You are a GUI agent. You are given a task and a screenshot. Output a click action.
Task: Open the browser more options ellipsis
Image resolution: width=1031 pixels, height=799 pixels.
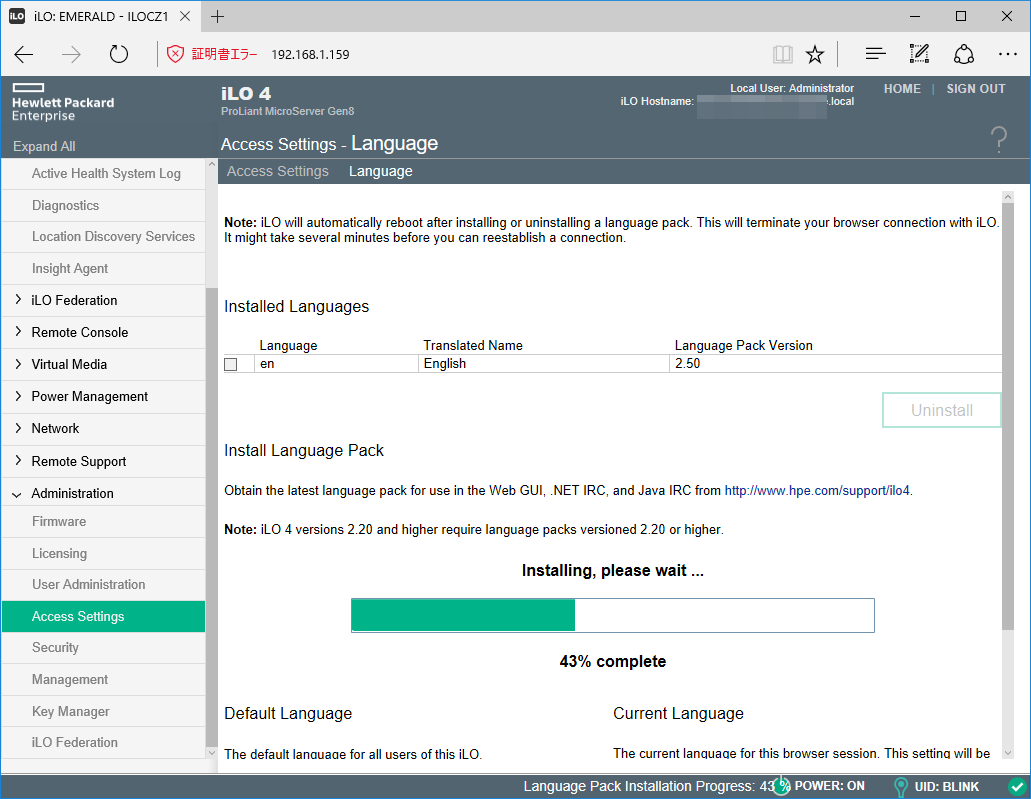(x=1007, y=54)
